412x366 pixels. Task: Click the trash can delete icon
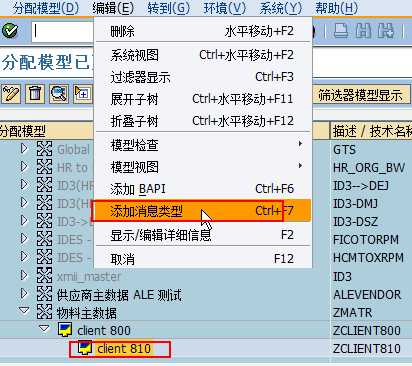point(35,94)
